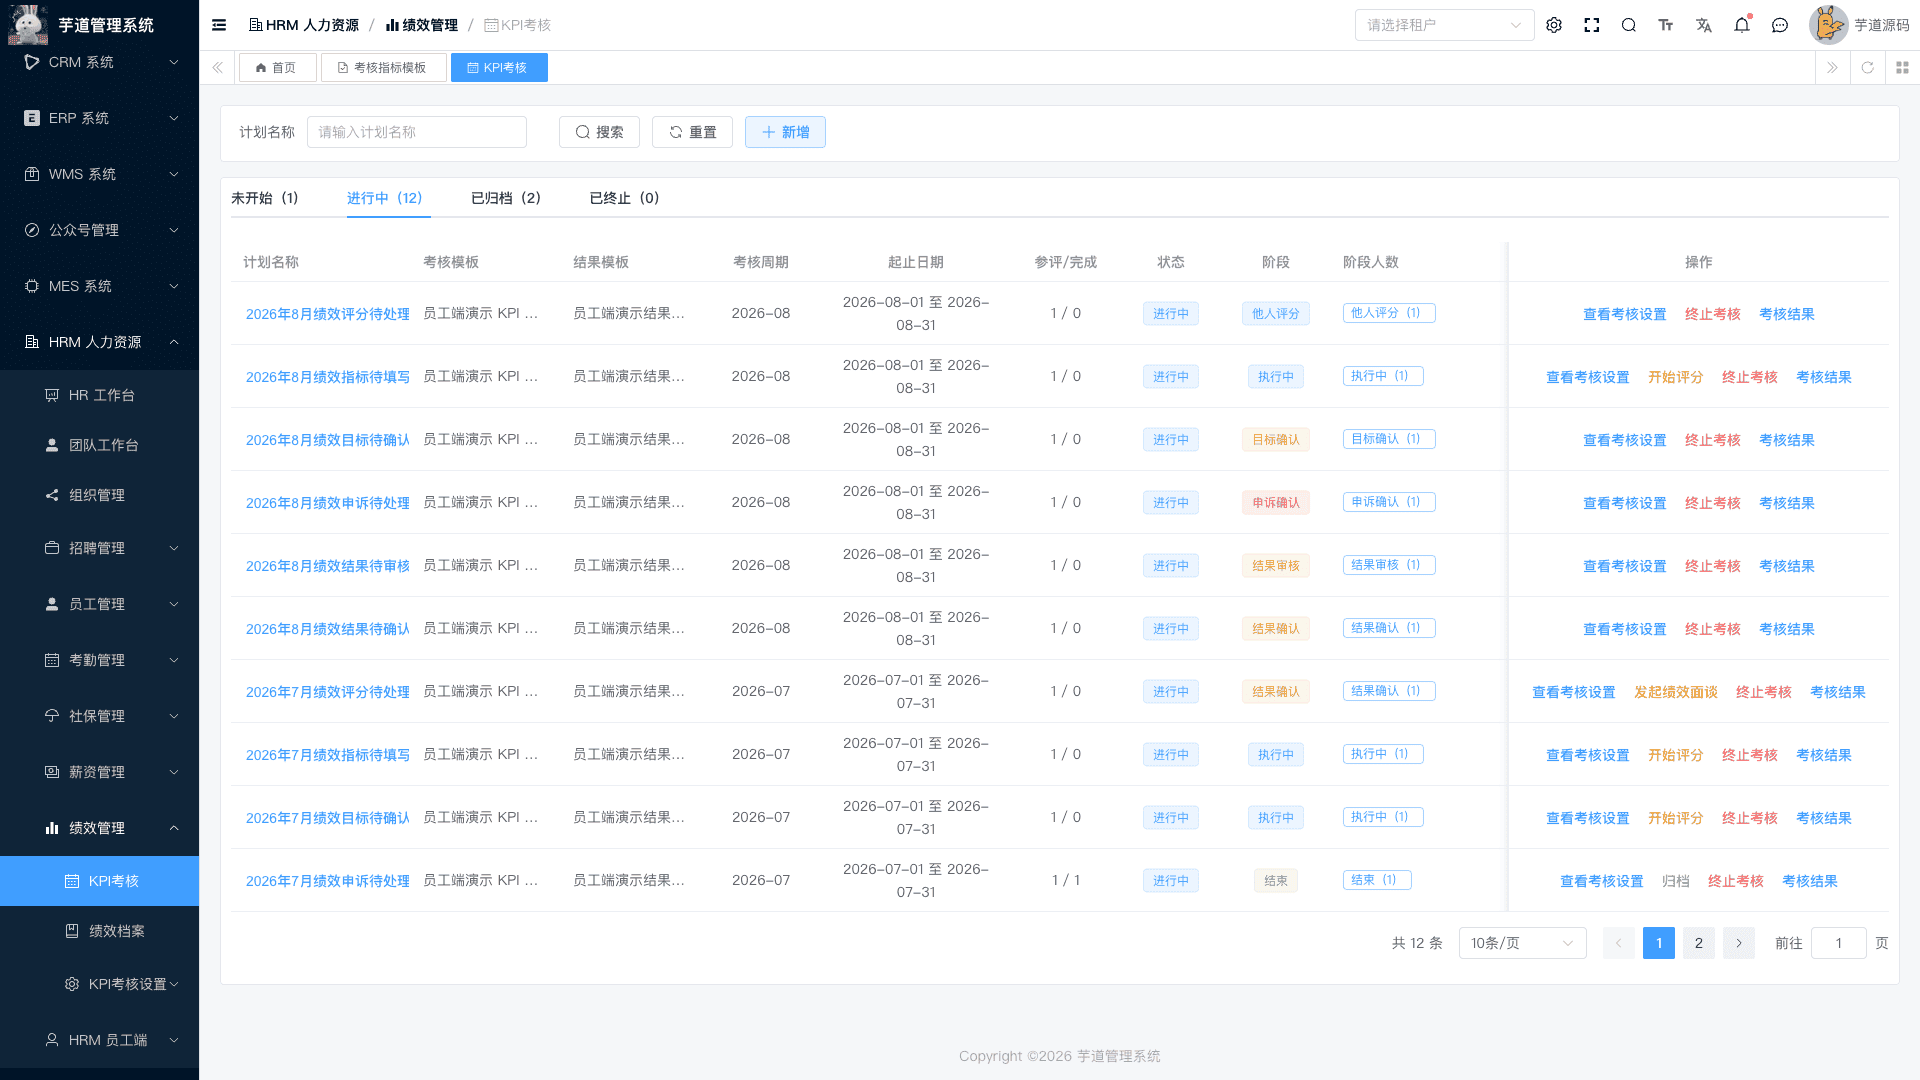The image size is (1920, 1080).
Task: Click 查看考核设置 for 2026年8月绩效结果待审核
Action: tap(1625, 566)
